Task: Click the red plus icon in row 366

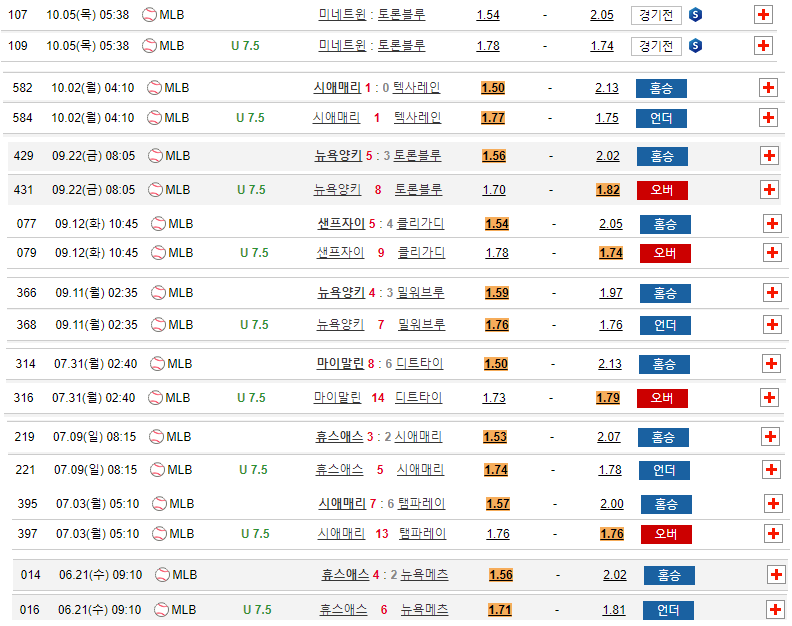Action: (x=771, y=293)
